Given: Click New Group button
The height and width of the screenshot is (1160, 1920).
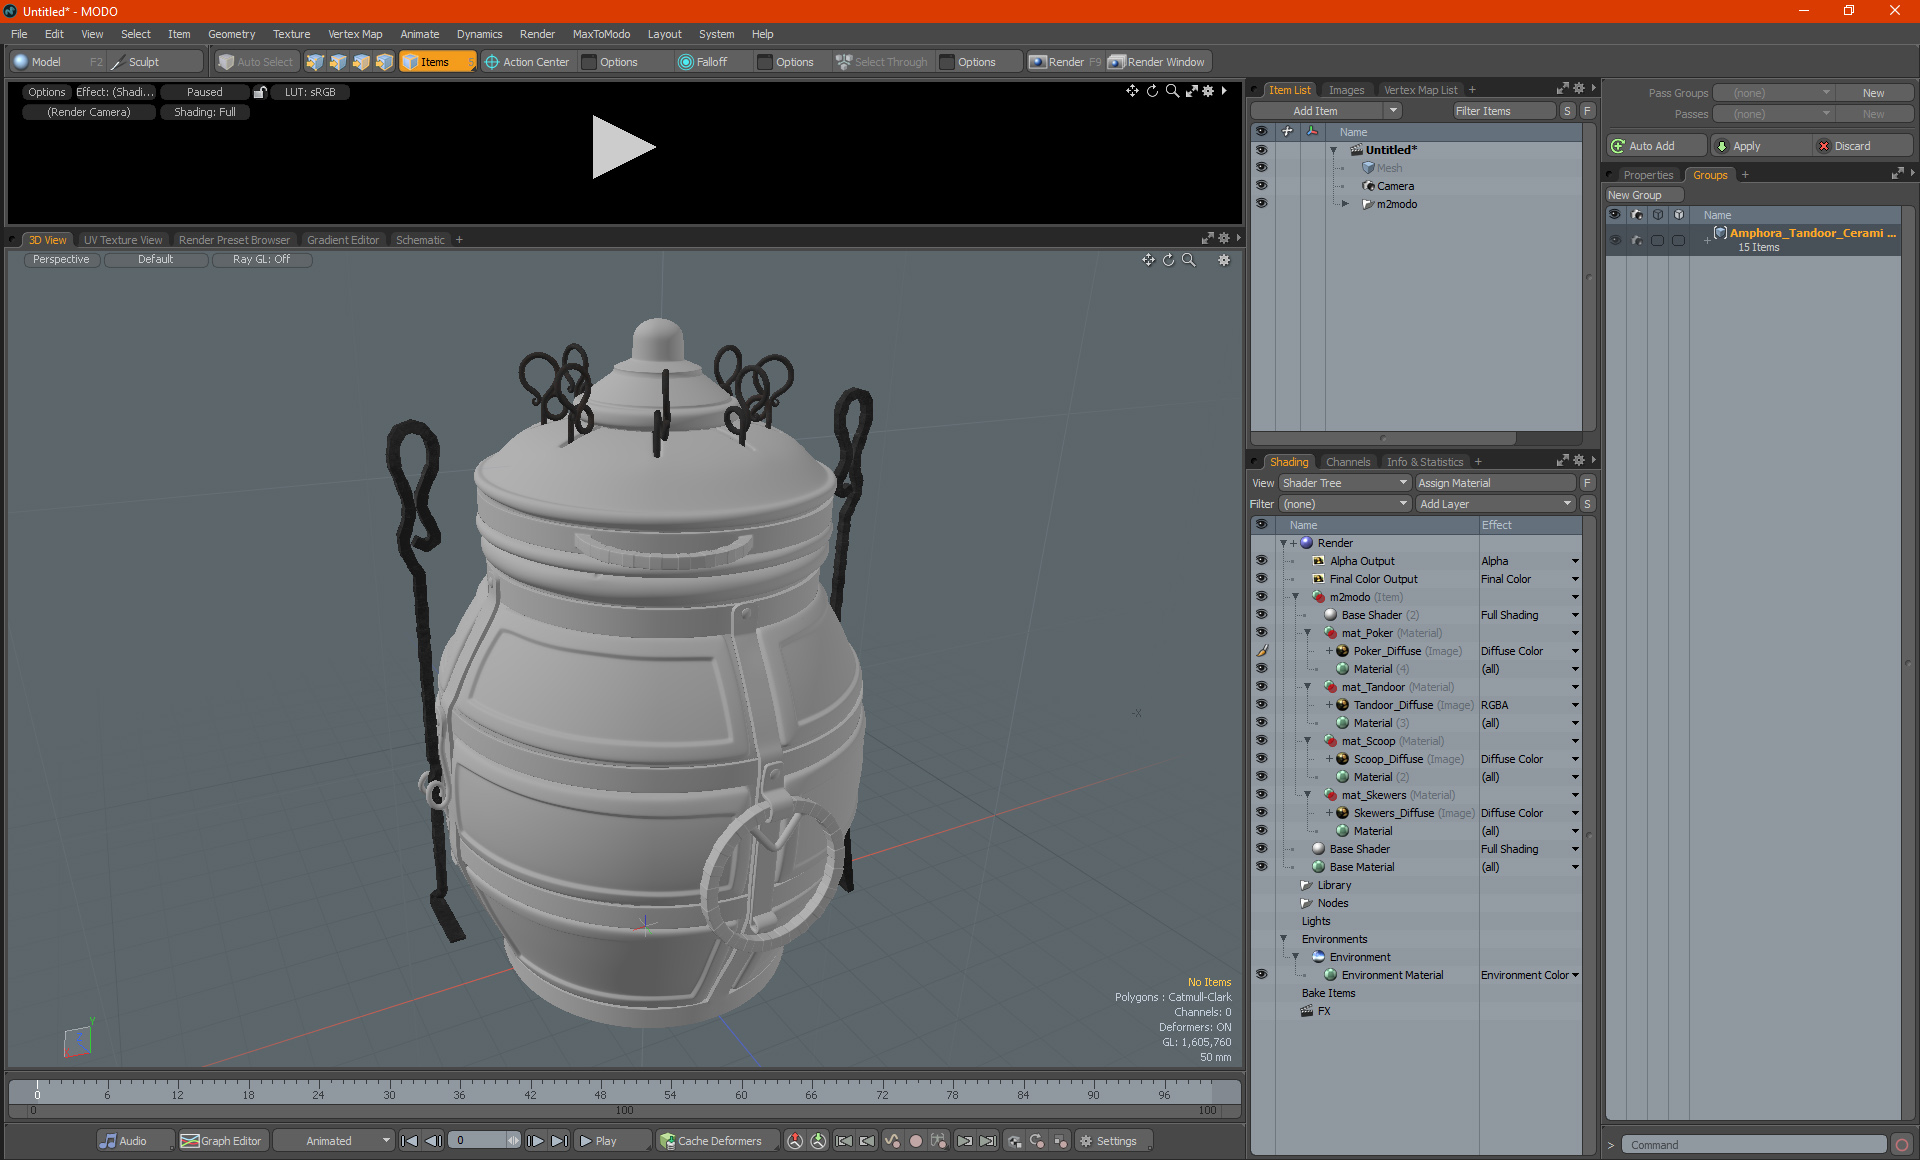Looking at the screenshot, I should [x=1643, y=195].
